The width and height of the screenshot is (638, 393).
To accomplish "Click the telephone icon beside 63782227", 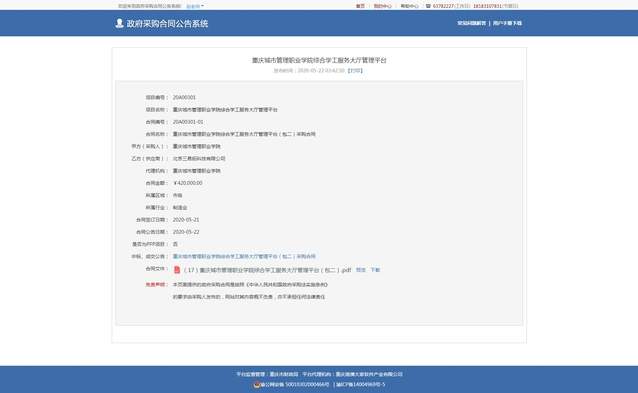I will point(428,6).
